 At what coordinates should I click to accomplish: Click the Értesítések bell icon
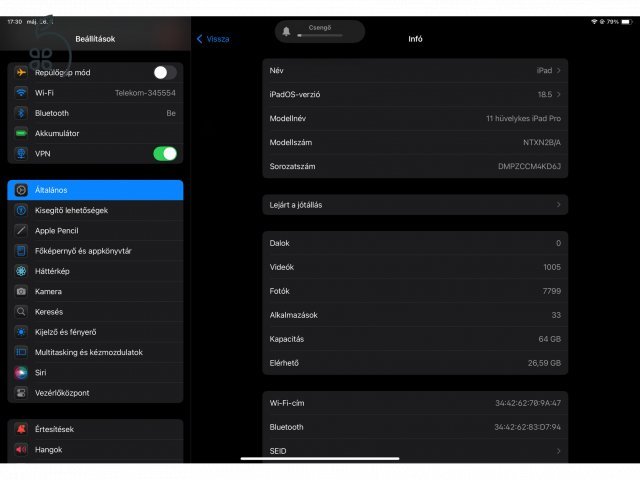click(x=21, y=429)
